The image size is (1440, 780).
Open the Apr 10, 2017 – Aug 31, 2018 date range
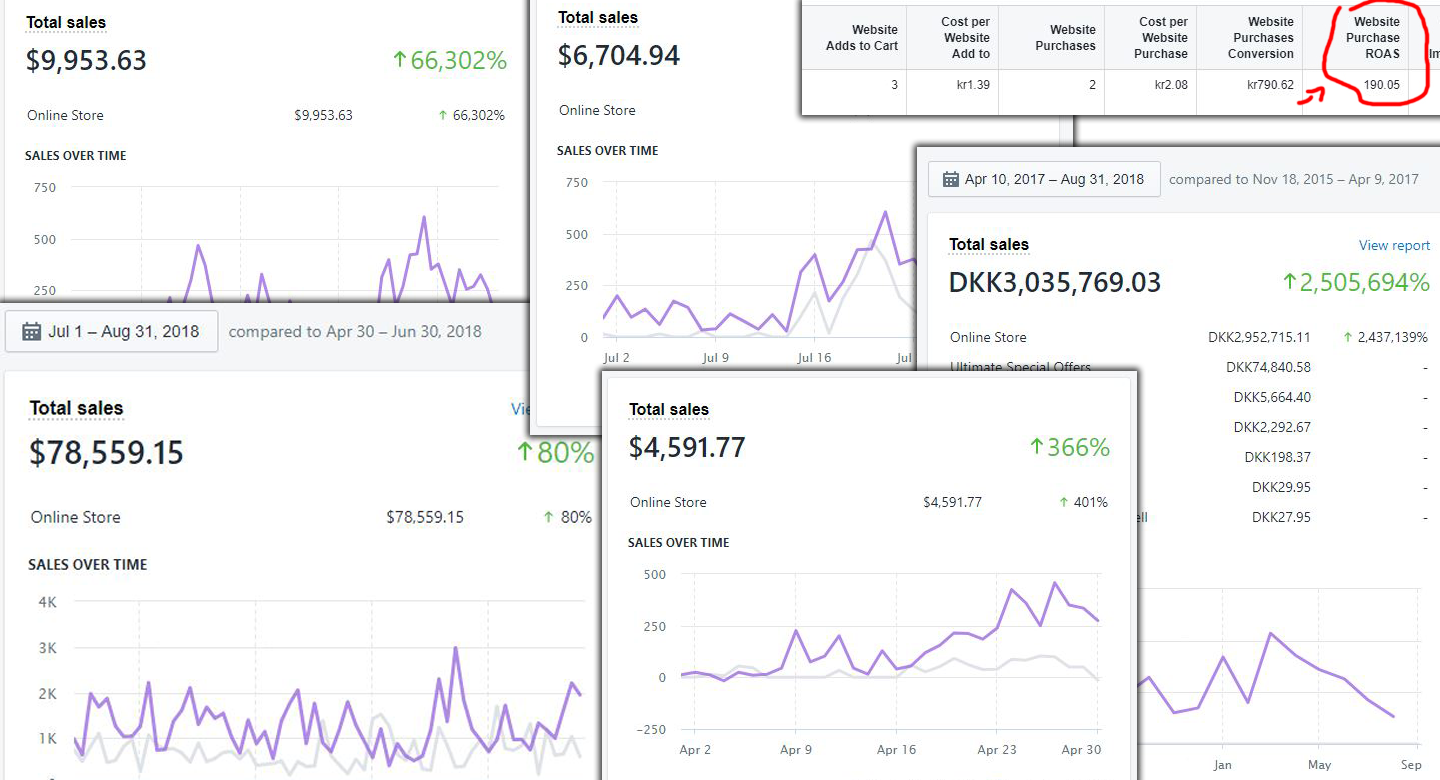(1044, 180)
